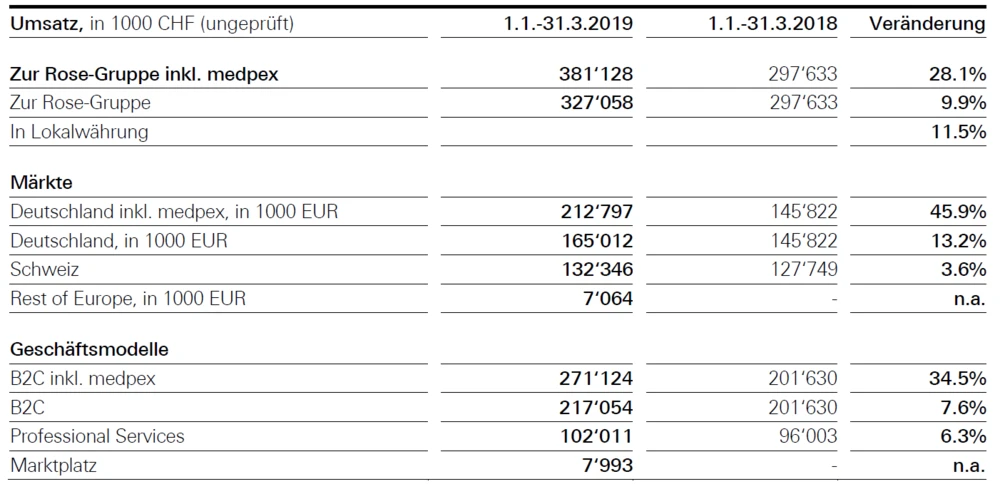This screenshot has width=1000, height=489.
Task: Select the 381'128 revenue value
Action: tap(596, 74)
